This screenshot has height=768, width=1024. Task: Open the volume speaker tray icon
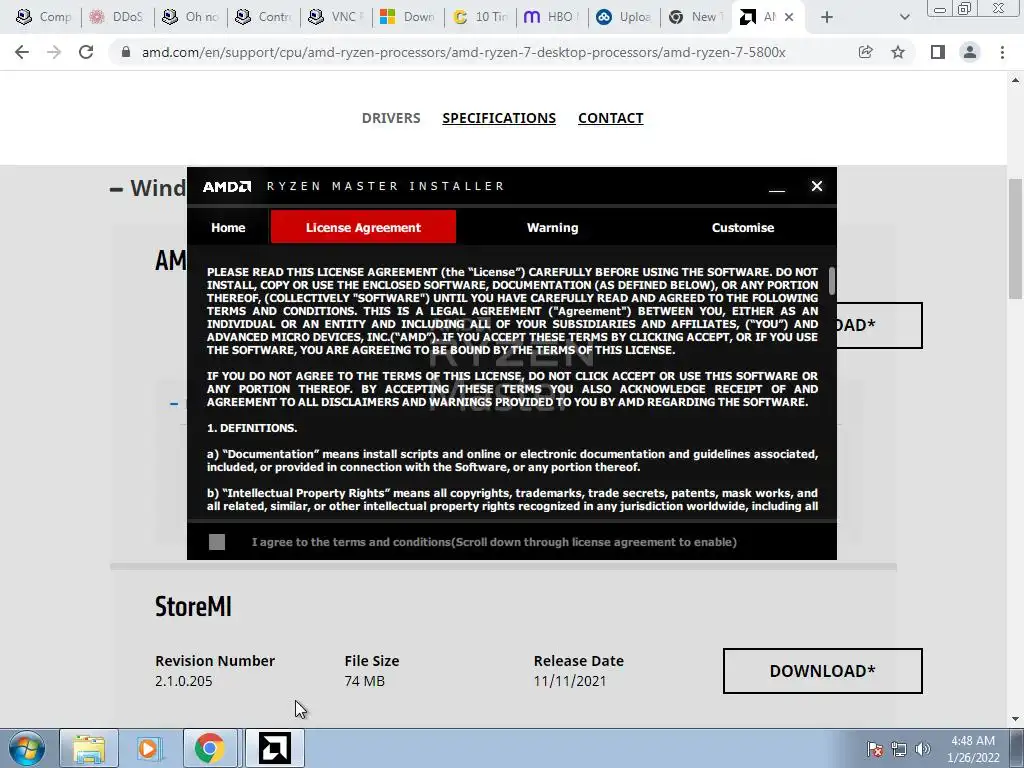922,749
